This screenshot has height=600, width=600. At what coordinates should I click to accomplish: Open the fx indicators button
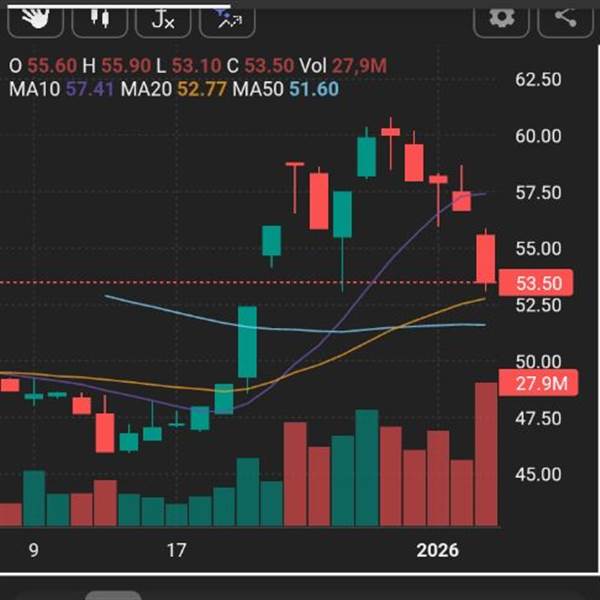coord(163,21)
